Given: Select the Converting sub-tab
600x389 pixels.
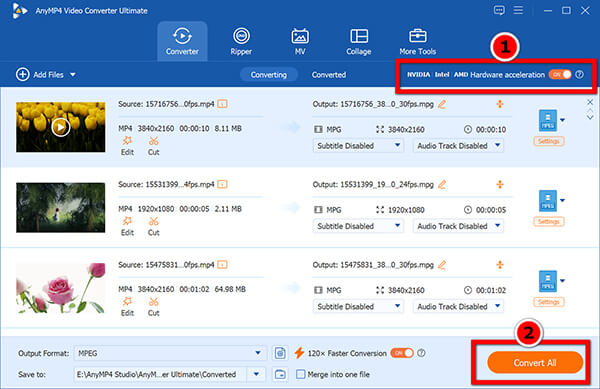Looking at the screenshot, I should 269,75.
